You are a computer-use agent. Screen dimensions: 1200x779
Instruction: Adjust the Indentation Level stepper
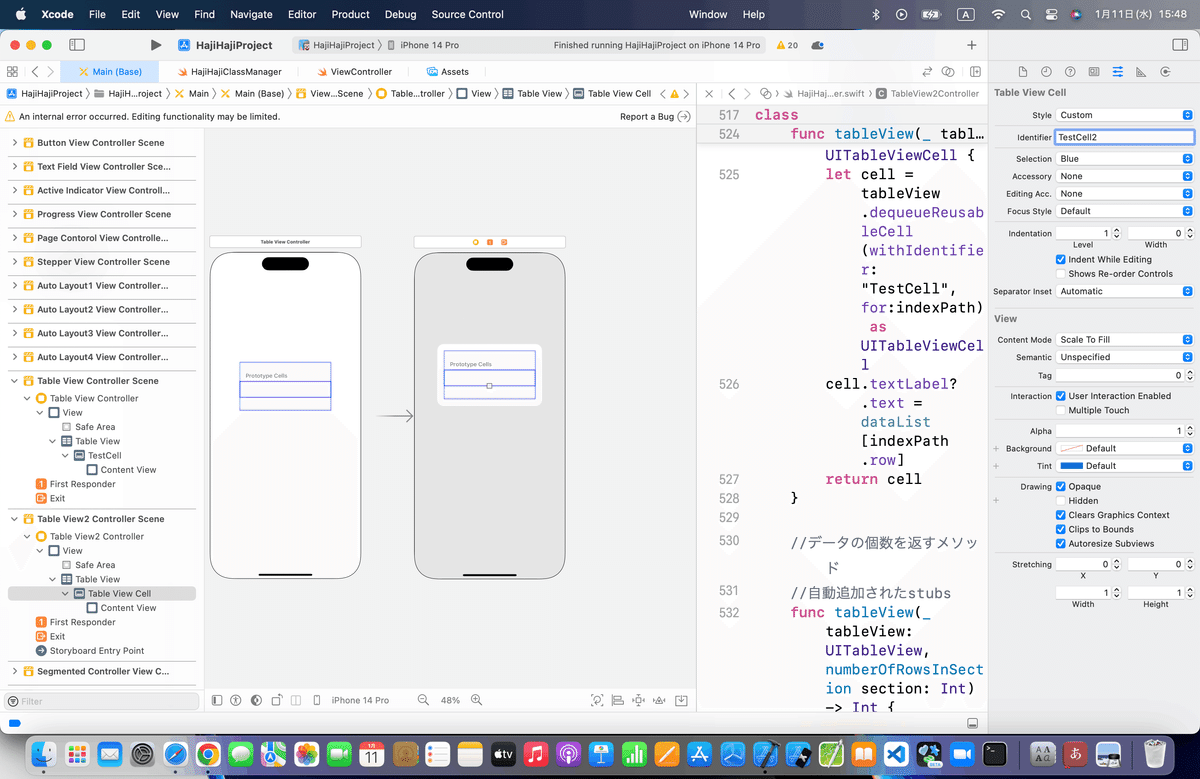pyautogui.click(x=1117, y=233)
